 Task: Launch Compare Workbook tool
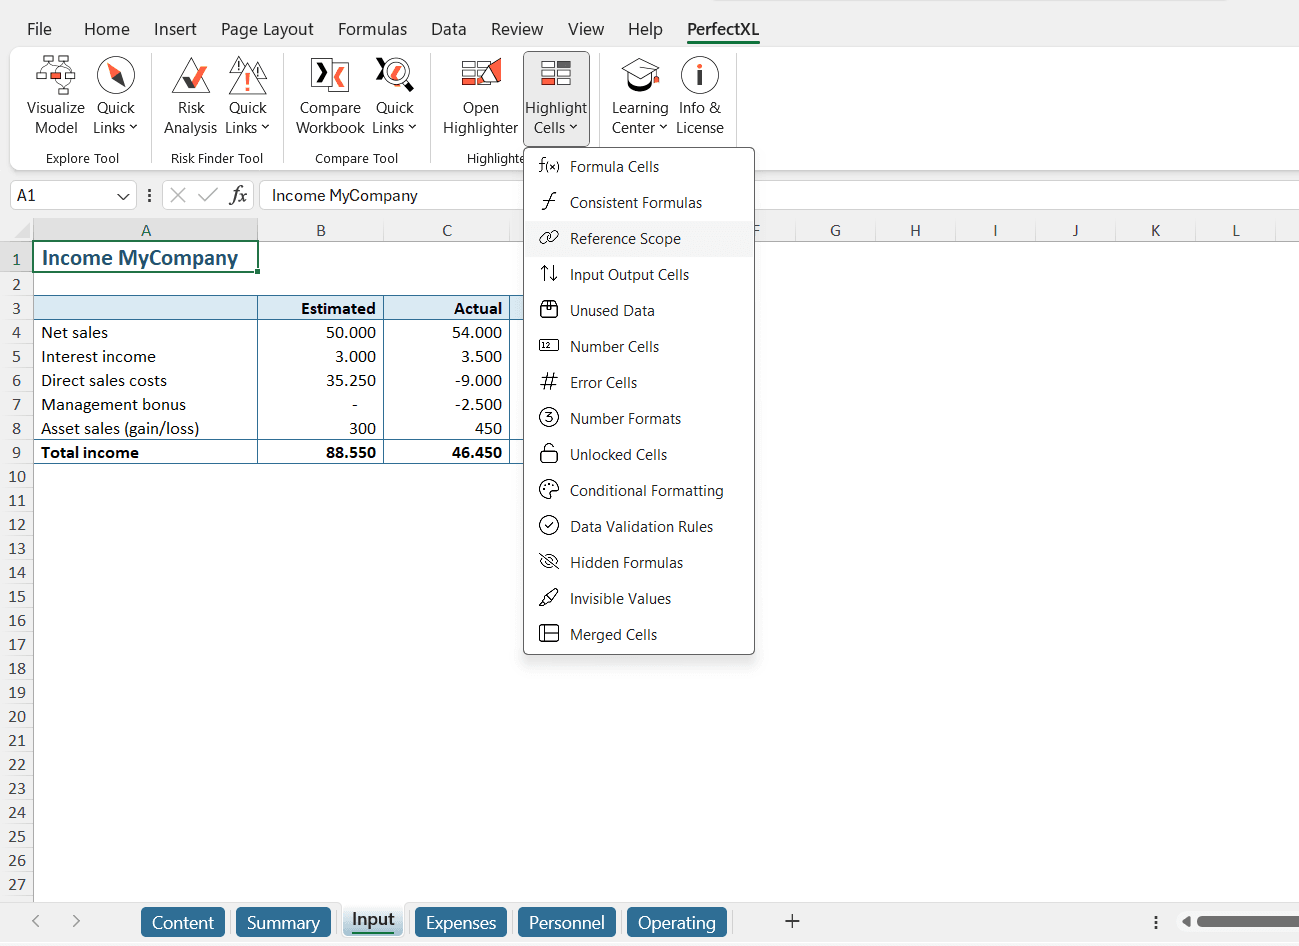(330, 97)
